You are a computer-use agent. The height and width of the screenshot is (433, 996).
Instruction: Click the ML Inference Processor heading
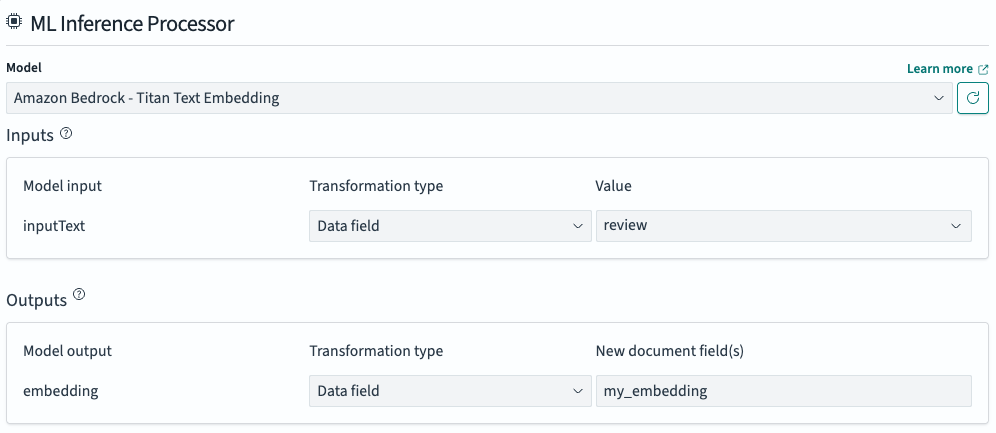click(x=132, y=23)
